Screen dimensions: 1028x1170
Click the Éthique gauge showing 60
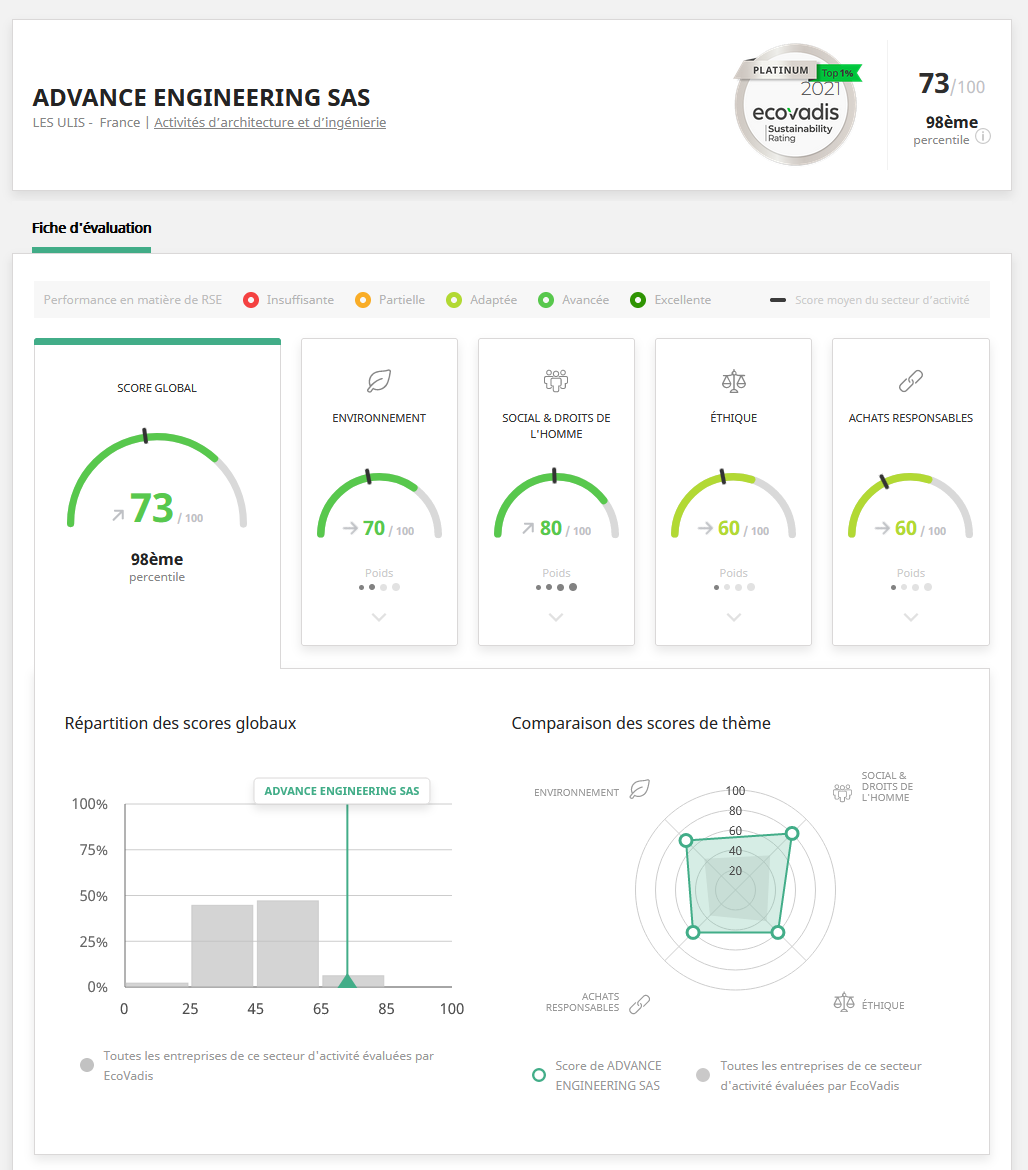pyautogui.click(x=733, y=504)
